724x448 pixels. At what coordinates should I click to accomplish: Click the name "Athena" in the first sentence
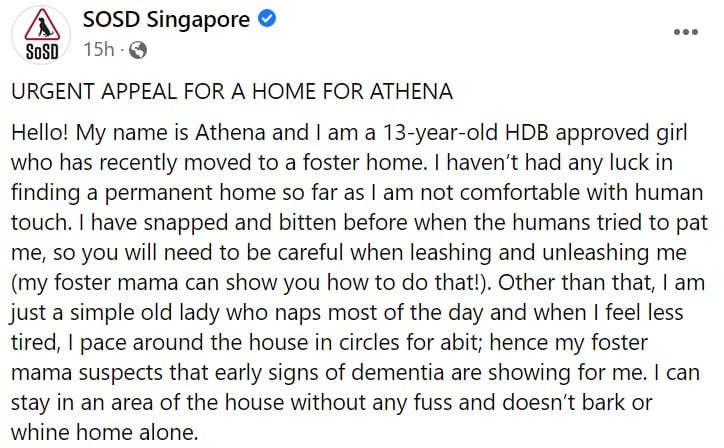(x=211, y=133)
